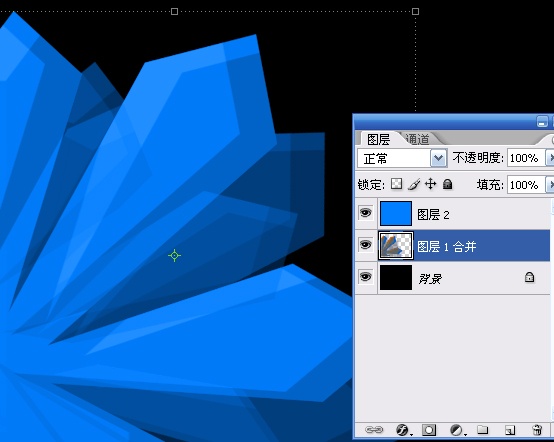
Task: Toggle 背景 layer visibility eye
Action: pos(366,277)
